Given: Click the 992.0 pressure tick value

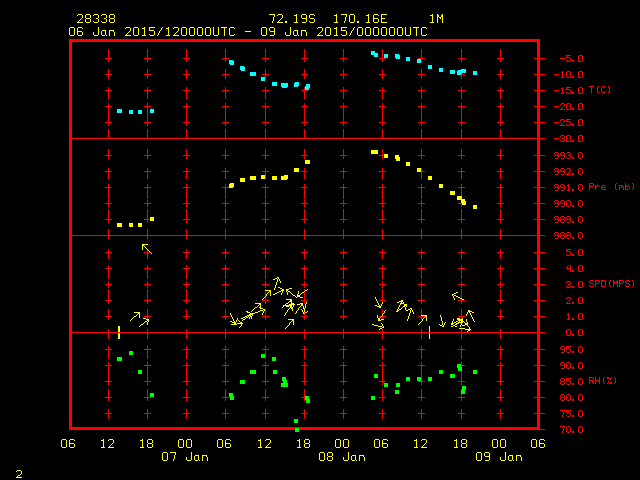Looking at the screenshot, I should click(x=569, y=171).
